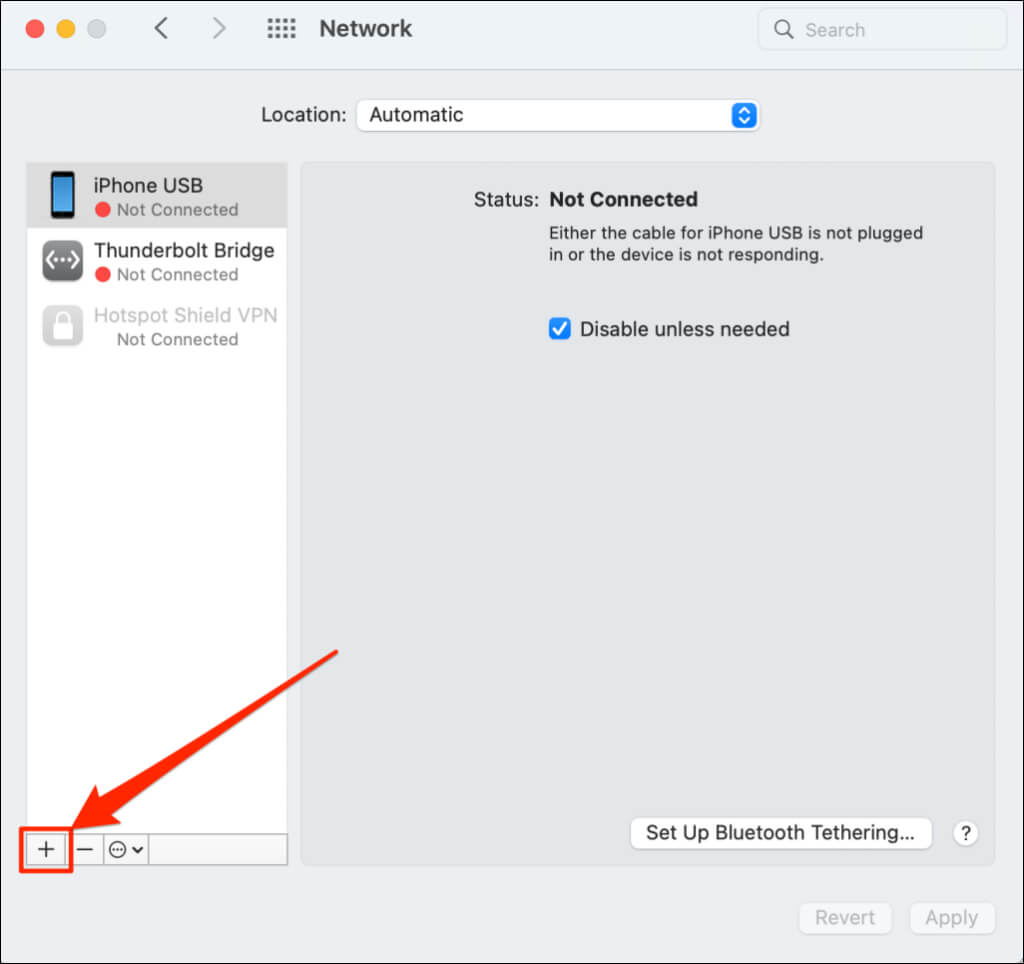Open help with the question mark button
1024x964 pixels.
click(x=965, y=833)
